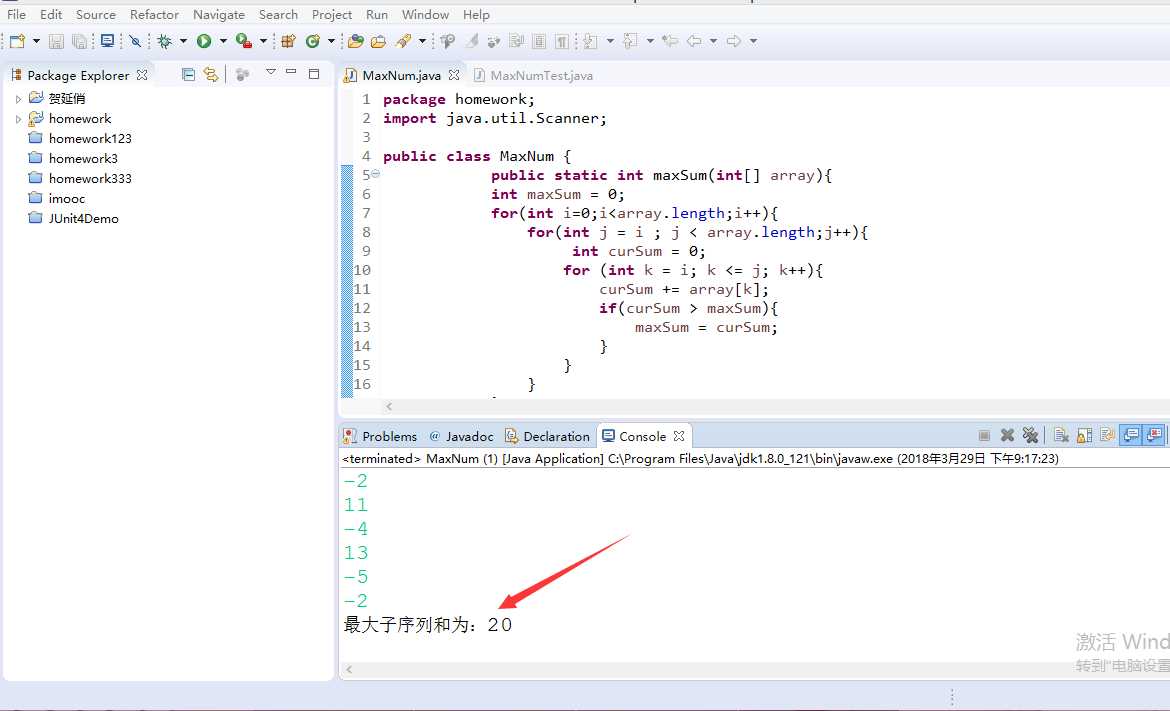
Task: Open the Navigate menu
Action: [x=219, y=14]
